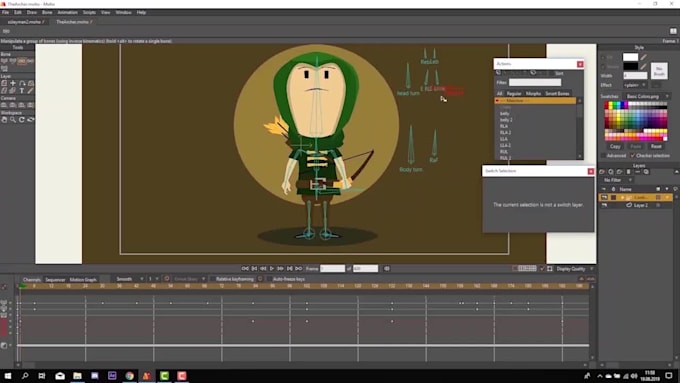Activate the Zoom Workspace magnifier tool

[13, 120]
